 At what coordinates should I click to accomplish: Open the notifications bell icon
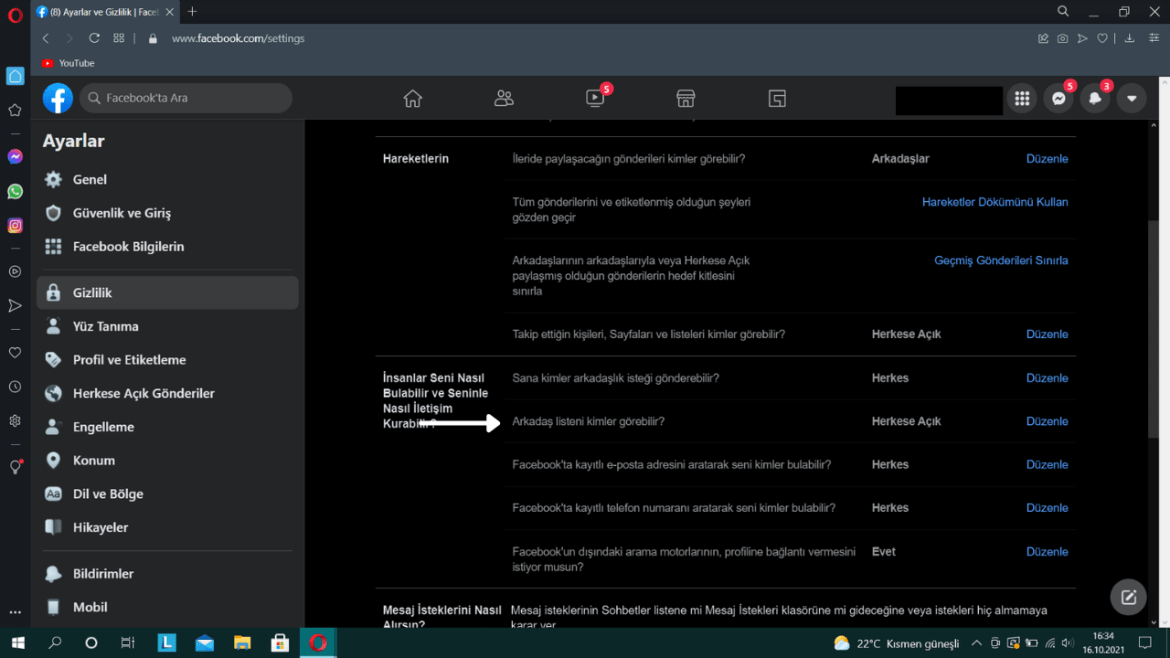click(x=1095, y=98)
